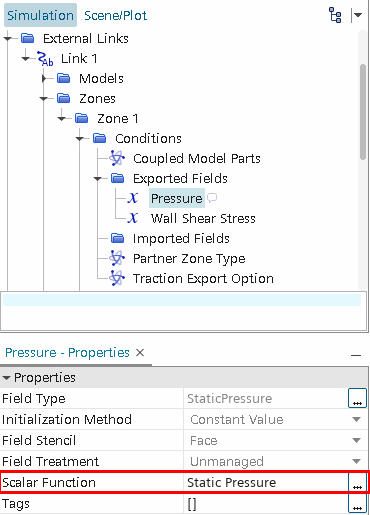Switch to the Scene/Plot tab
The width and height of the screenshot is (370, 515).
115,15
